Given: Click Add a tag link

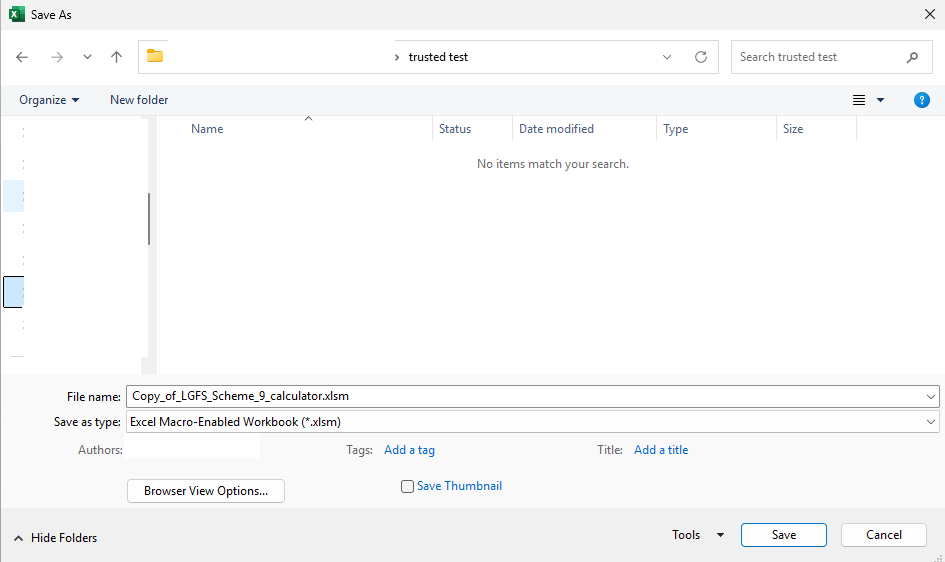Looking at the screenshot, I should pyautogui.click(x=409, y=450).
